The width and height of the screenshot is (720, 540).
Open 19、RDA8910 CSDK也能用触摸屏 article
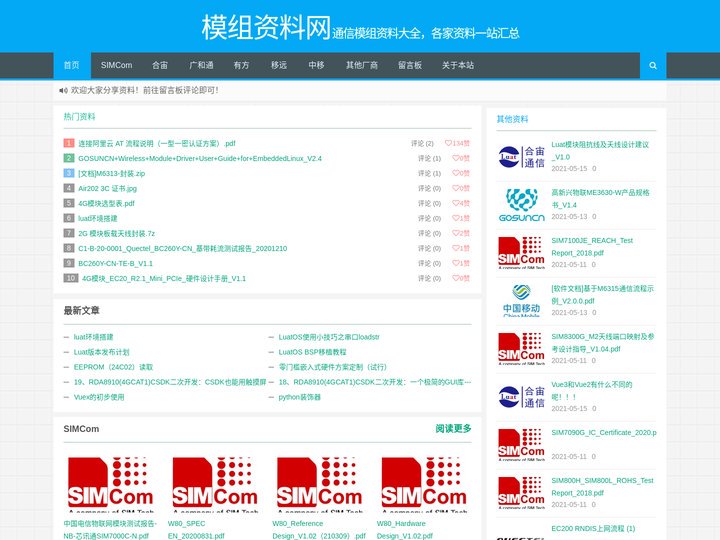[x=170, y=382]
